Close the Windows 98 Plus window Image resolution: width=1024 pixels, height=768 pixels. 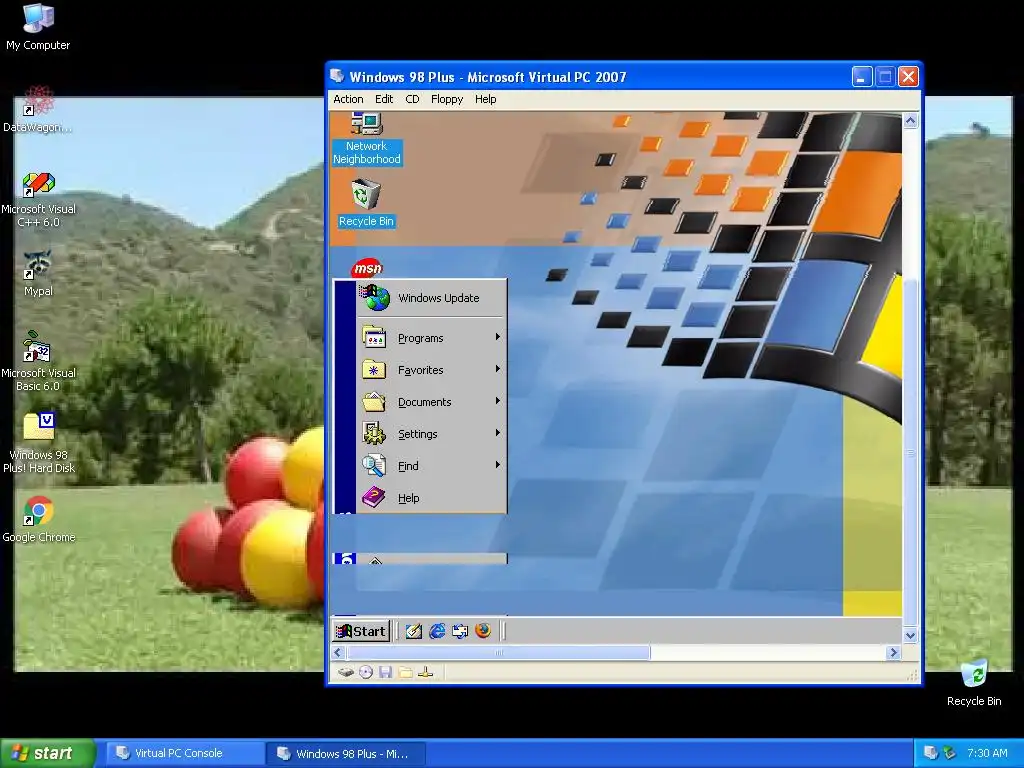[x=908, y=77]
